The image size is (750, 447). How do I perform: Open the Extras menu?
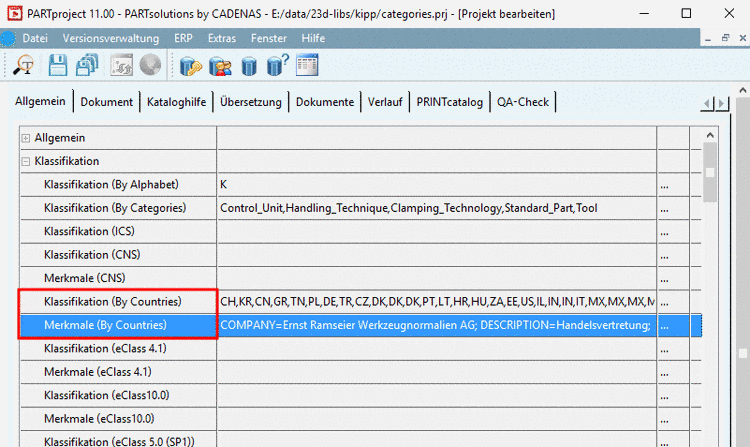(x=222, y=38)
